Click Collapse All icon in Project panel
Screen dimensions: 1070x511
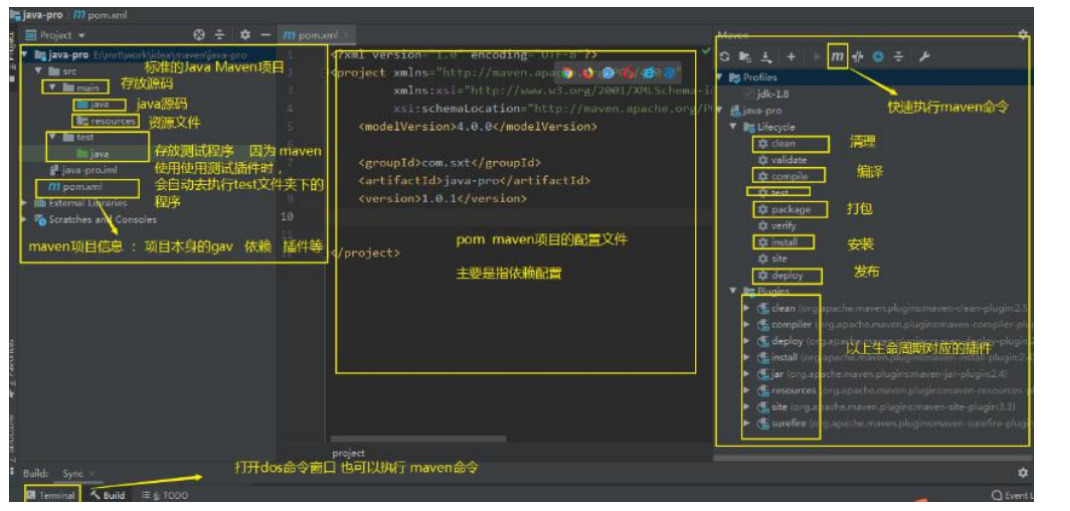[220, 35]
